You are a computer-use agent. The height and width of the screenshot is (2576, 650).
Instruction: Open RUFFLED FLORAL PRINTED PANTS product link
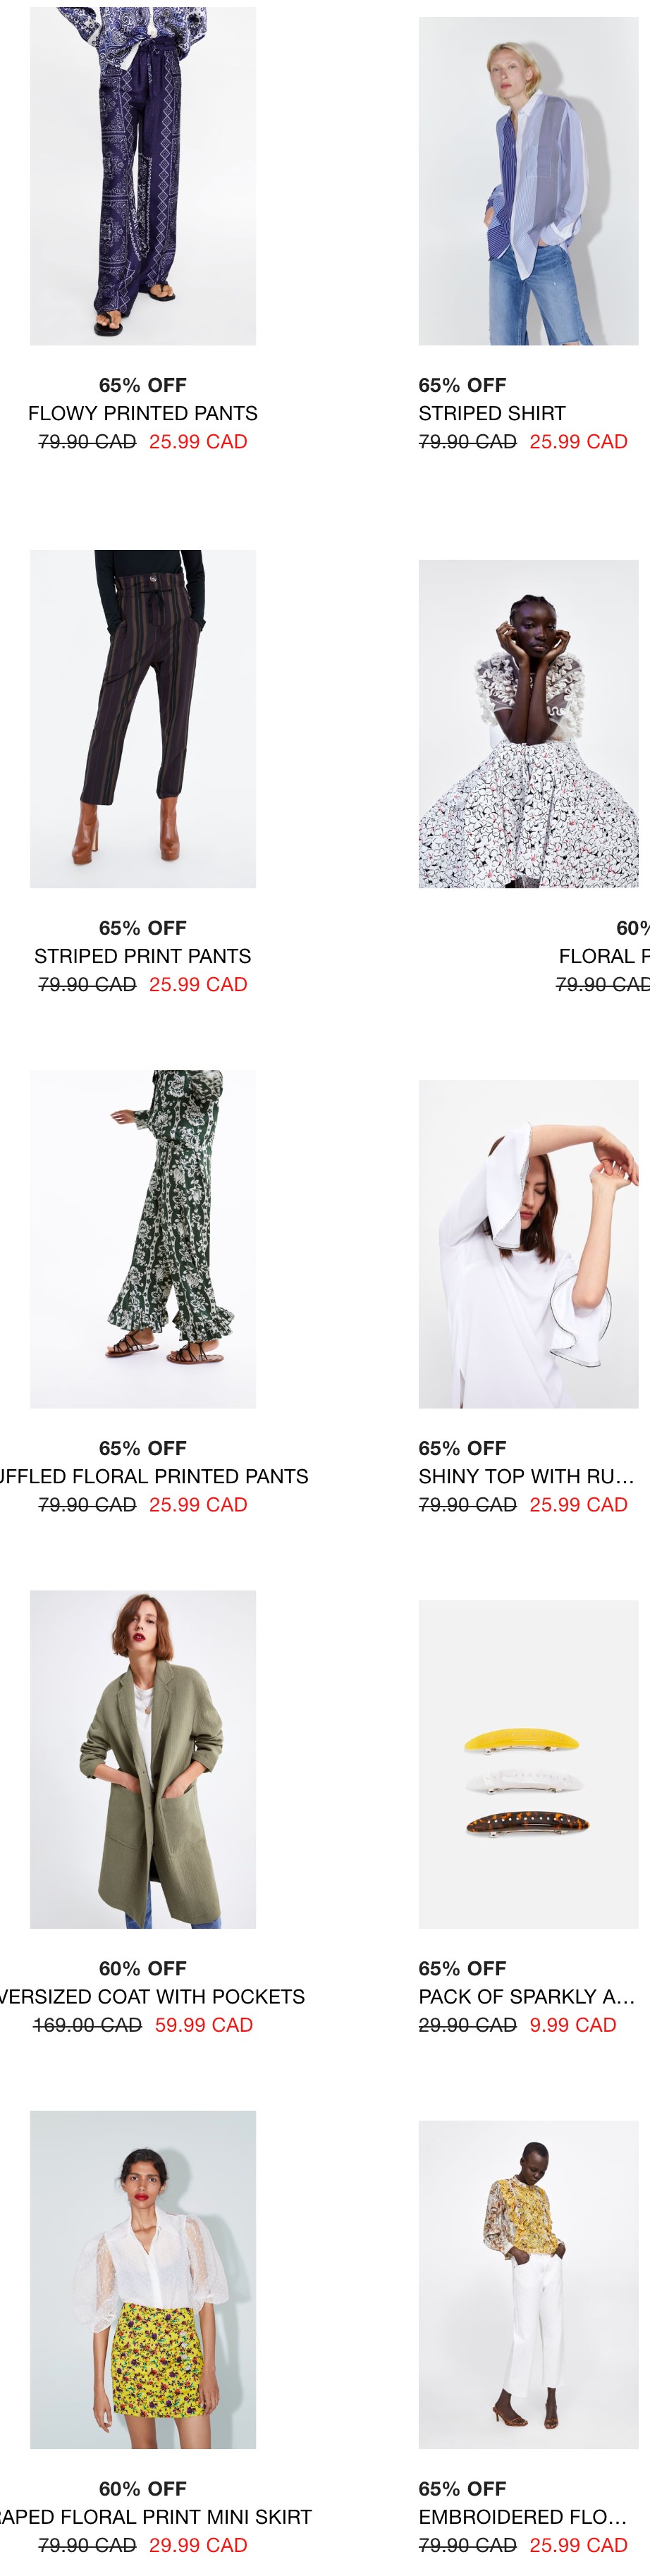154,1476
